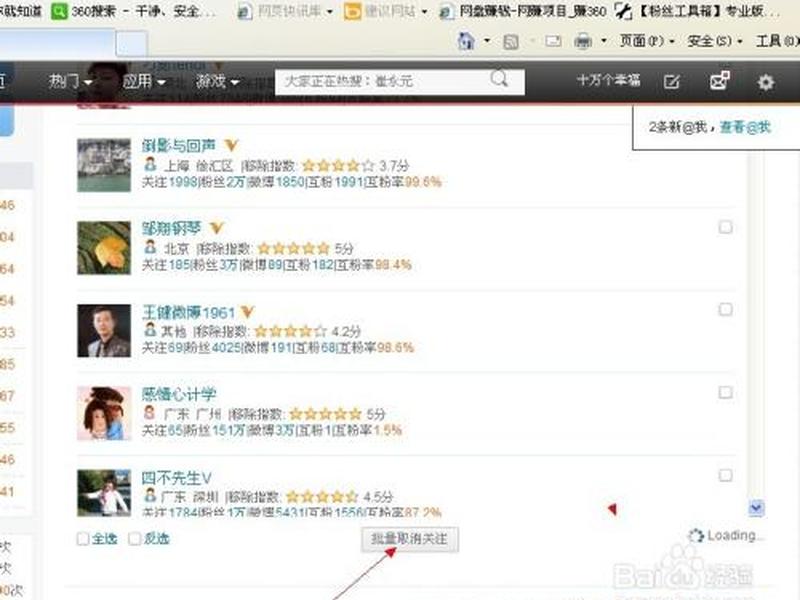Image resolution: width=800 pixels, height=600 pixels.
Task: Open the messages envelope icon
Action: [x=719, y=81]
